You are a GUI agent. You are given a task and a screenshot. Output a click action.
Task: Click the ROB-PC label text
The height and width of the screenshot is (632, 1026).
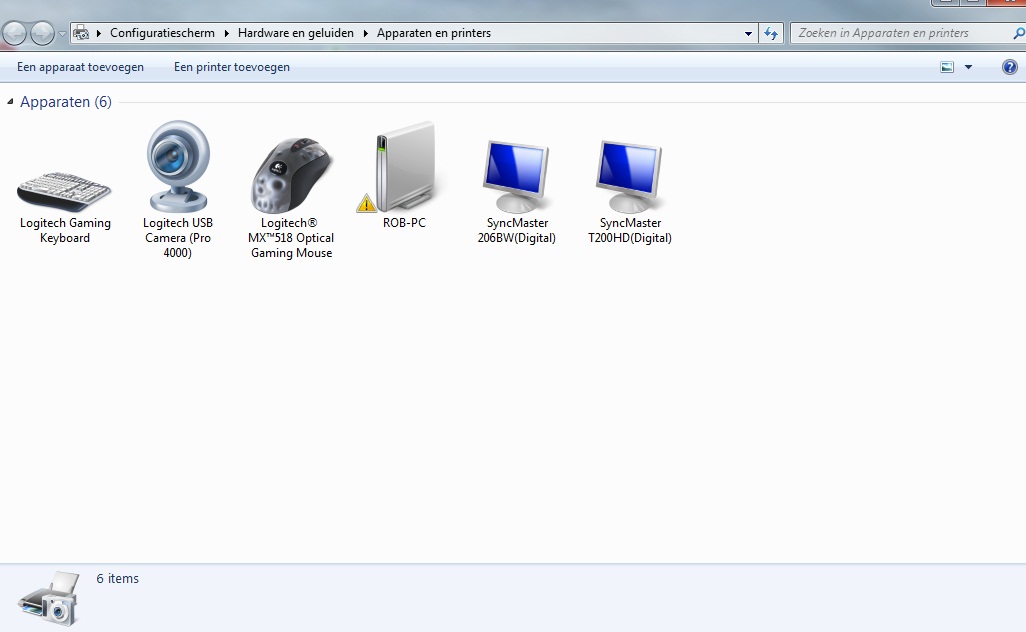point(404,222)
